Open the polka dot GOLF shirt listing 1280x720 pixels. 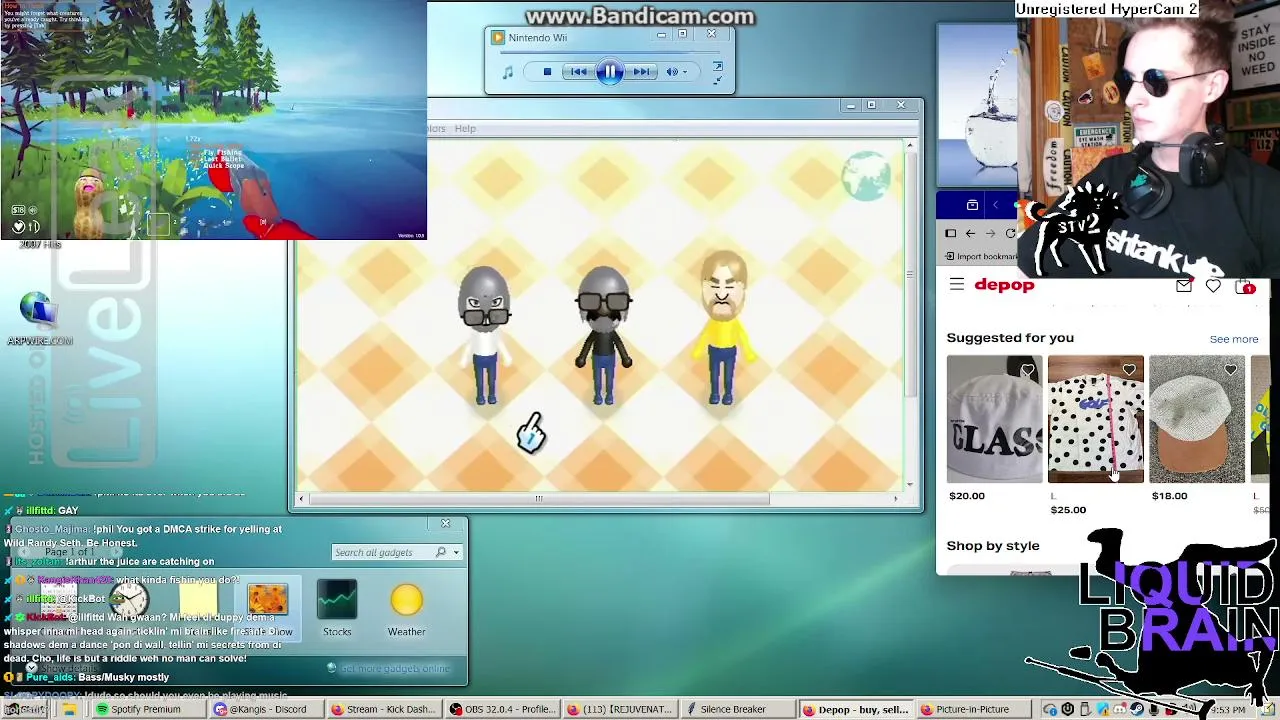(x=1095, y=419)
